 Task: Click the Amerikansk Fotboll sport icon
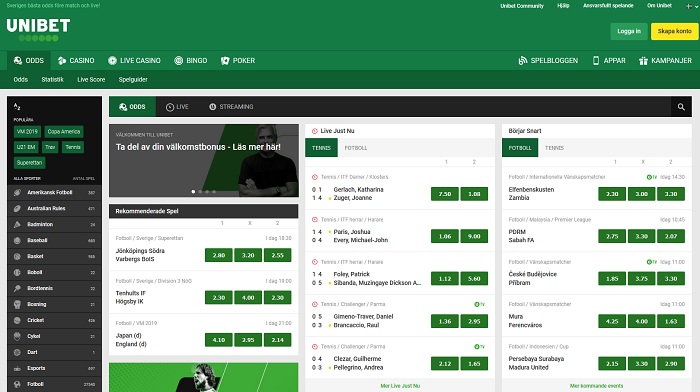17,192
